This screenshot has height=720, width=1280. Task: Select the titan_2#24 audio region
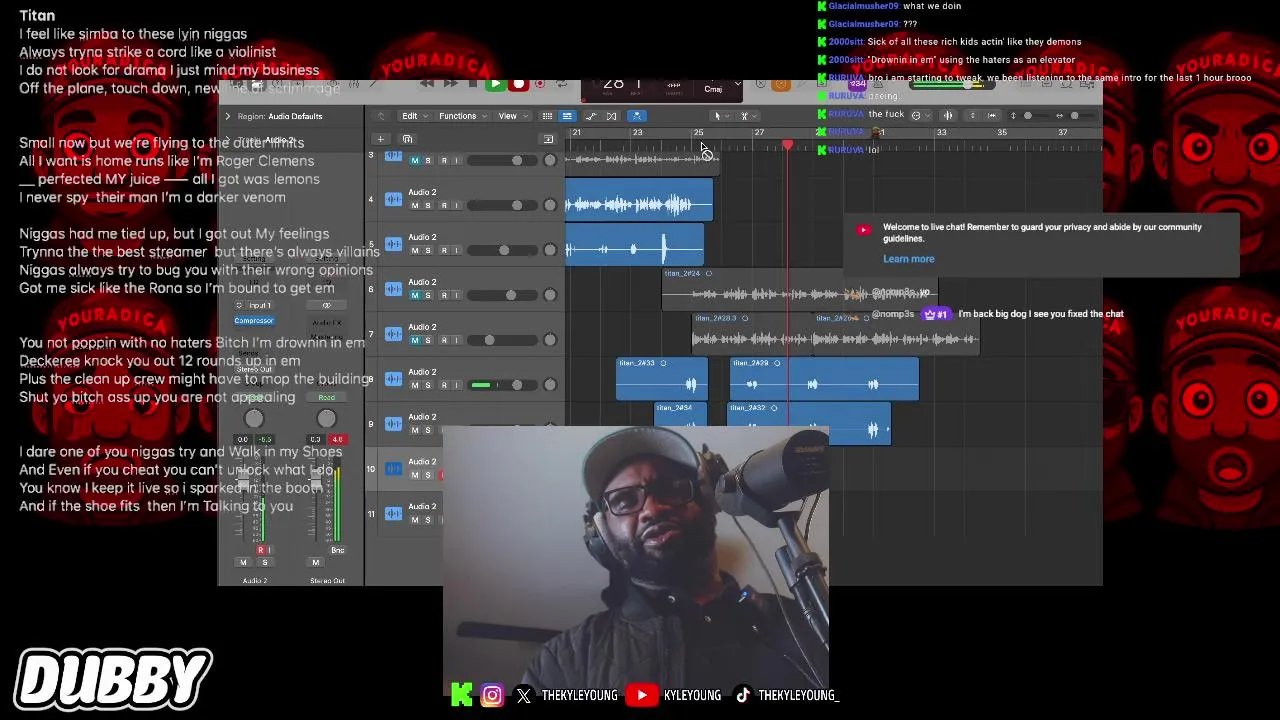pyautogui.click(x=800, y=290)
